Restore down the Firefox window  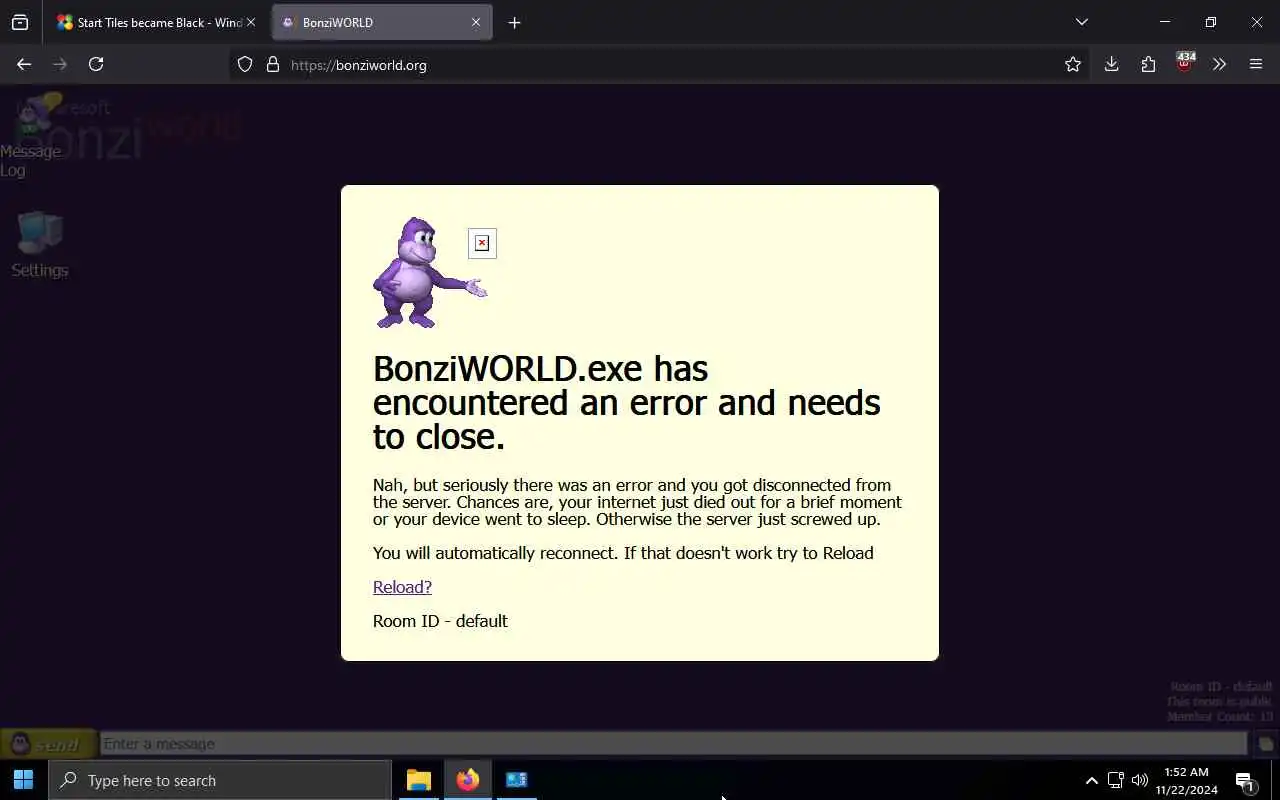point(1211,22)
